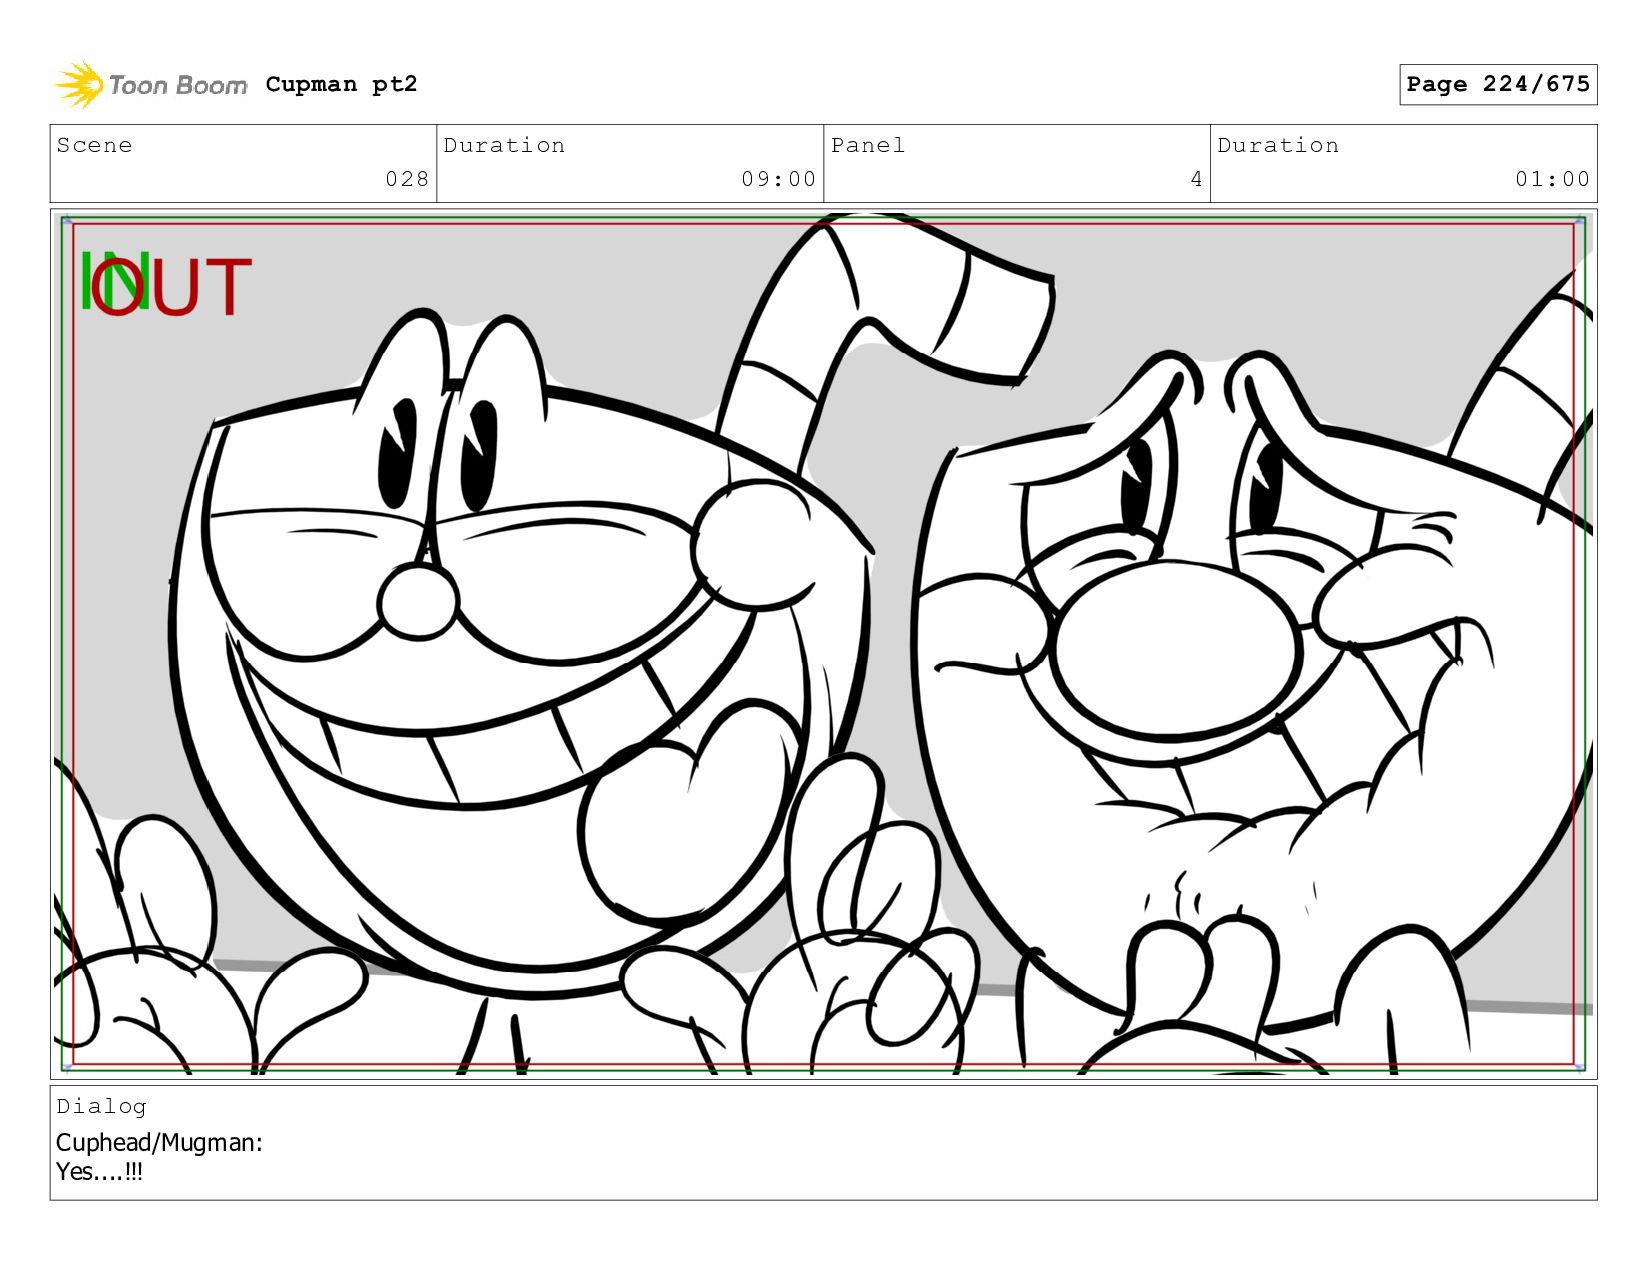Image resolution: width=1650 pixels, height=1275 pixels.
Task: Click the panel duration value '01:00'
Action: tap(1552, 179)
